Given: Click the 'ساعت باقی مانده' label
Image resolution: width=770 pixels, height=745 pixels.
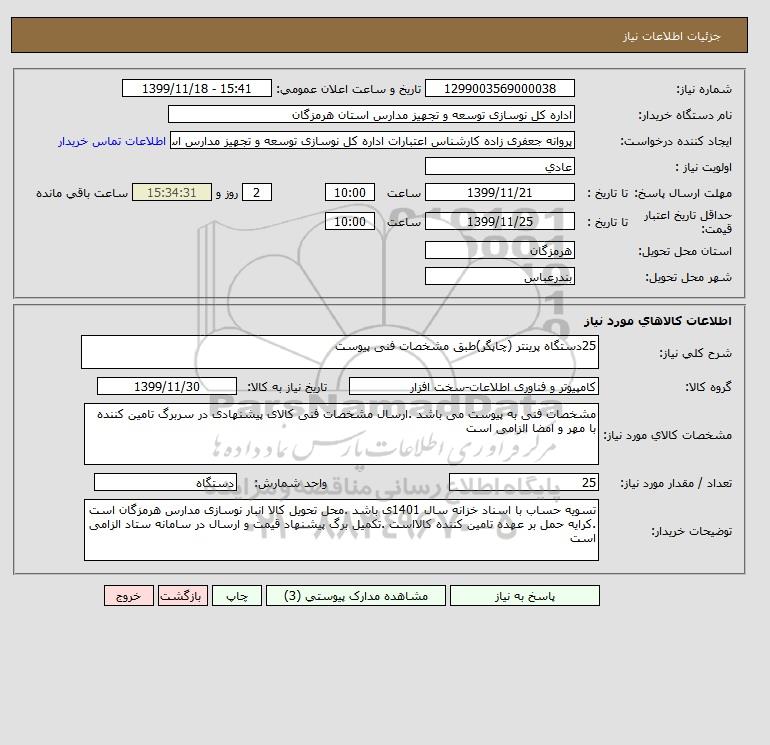Looking at the screenshot, I should point(82,193).
